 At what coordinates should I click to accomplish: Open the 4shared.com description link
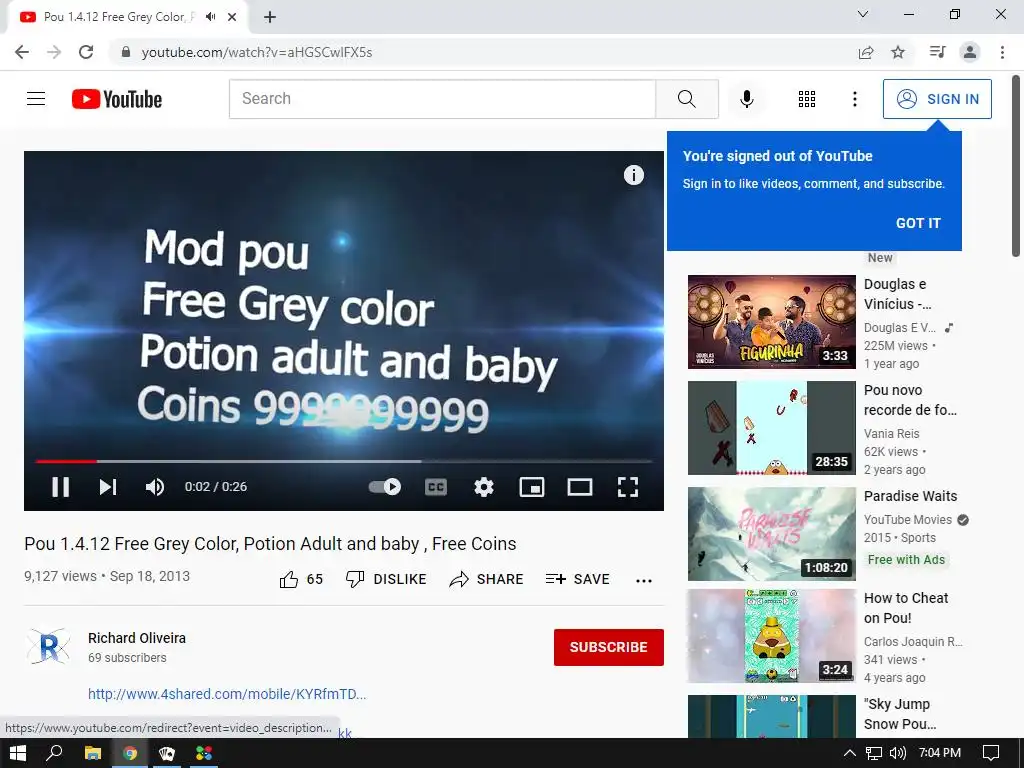coord(227,694)
